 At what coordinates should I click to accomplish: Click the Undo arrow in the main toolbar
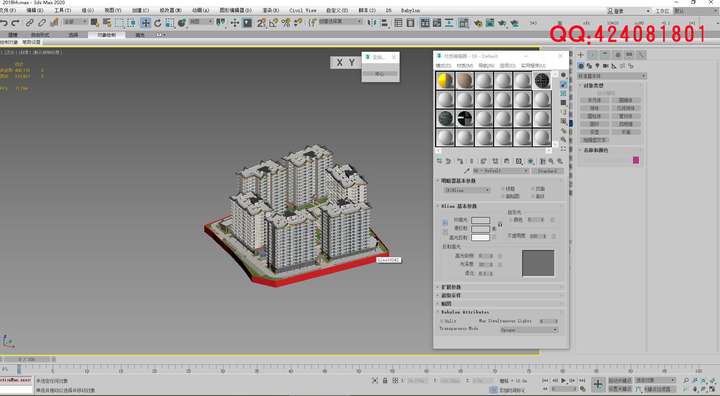pyautogui.click(x=4, y=23)
